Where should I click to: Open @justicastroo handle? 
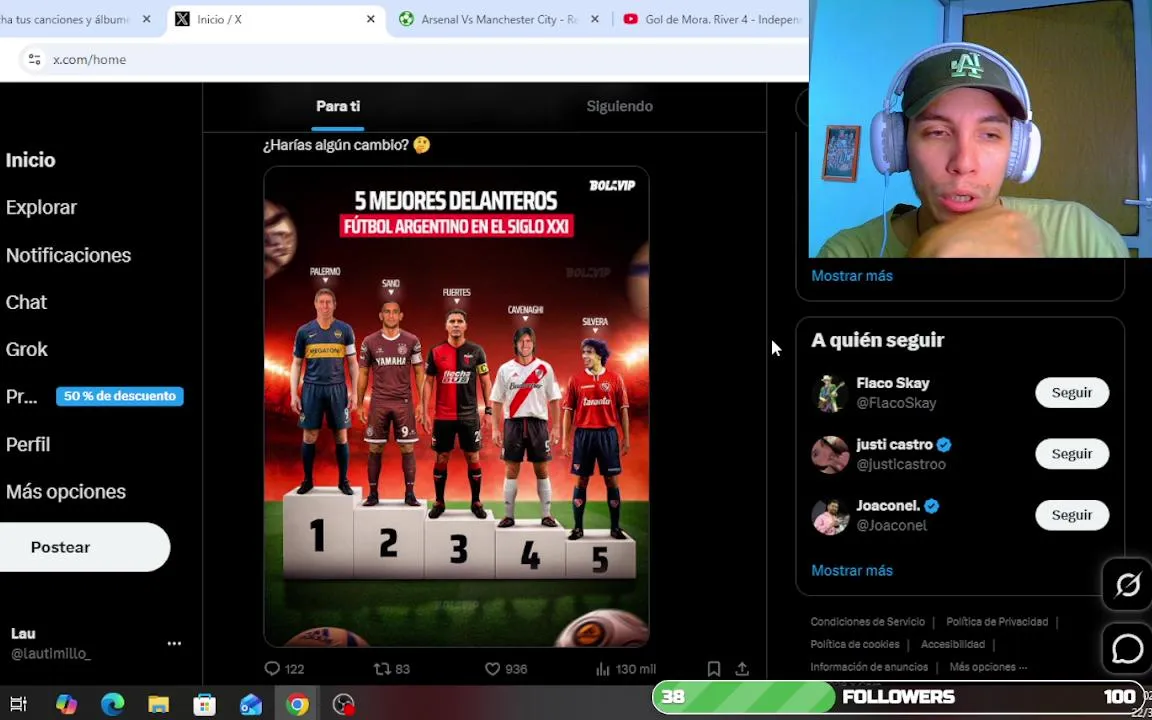901,464
